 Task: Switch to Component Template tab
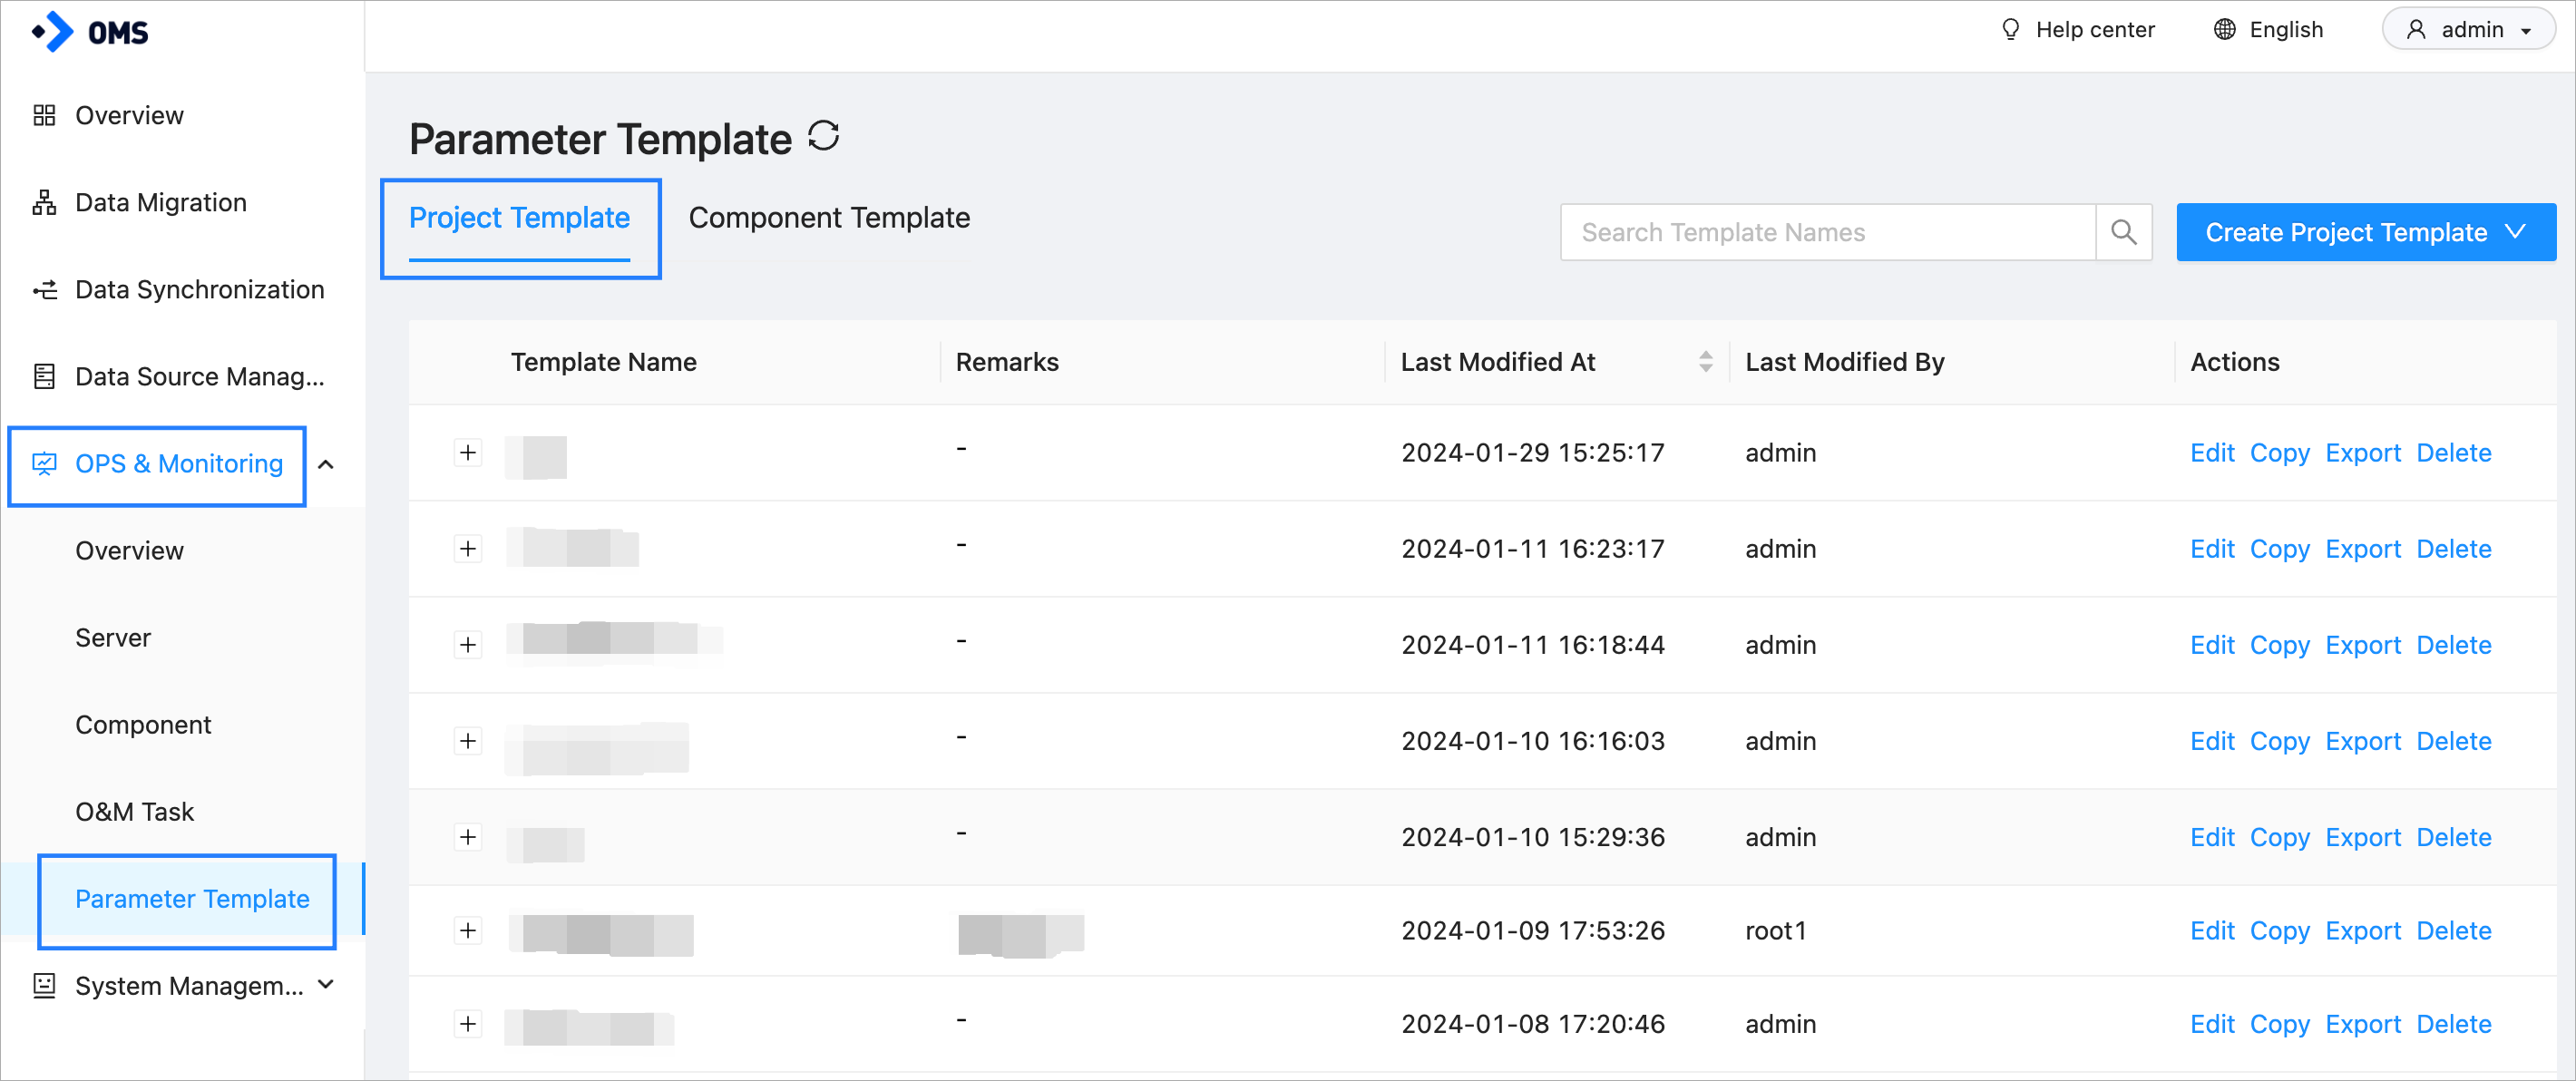click(829, 218)
